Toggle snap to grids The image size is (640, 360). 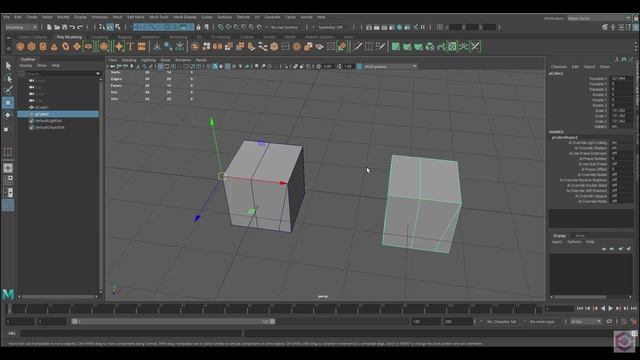tap(220, 27)
